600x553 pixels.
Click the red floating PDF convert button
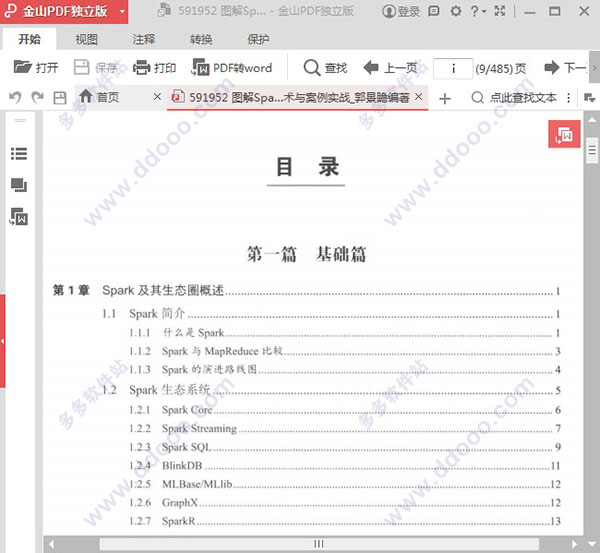(564, 134)
